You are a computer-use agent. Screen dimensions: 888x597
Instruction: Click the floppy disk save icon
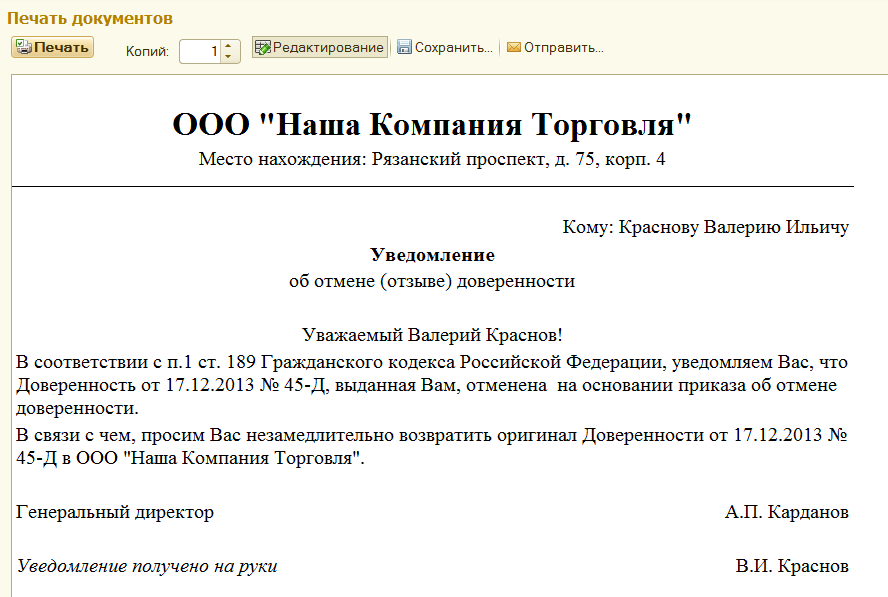(x=404, y=47)
